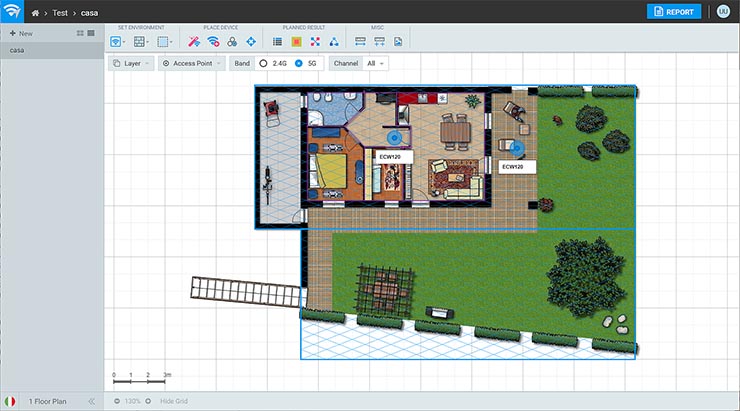Screen dimensions: 740x411
Task: Select the 5G band radio button
Action: 299,63
